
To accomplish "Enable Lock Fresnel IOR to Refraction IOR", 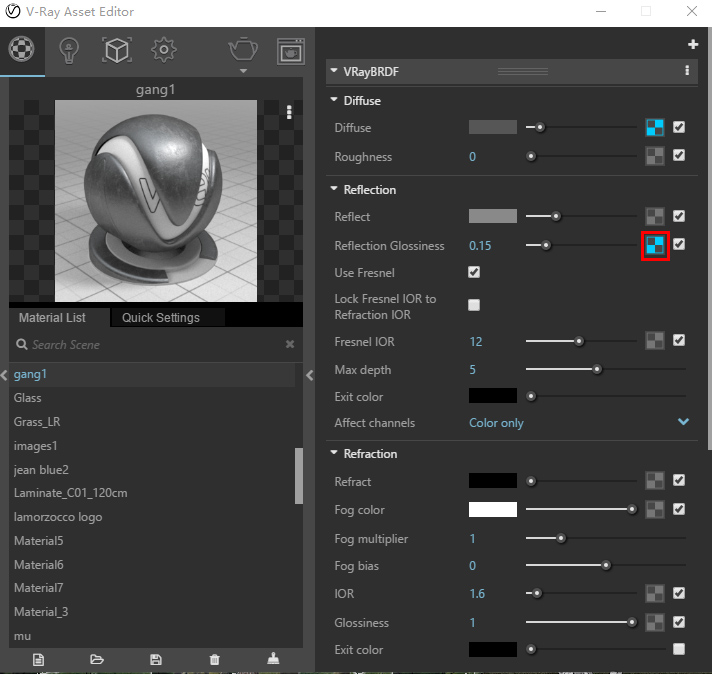I will click(x=474, y=305).
